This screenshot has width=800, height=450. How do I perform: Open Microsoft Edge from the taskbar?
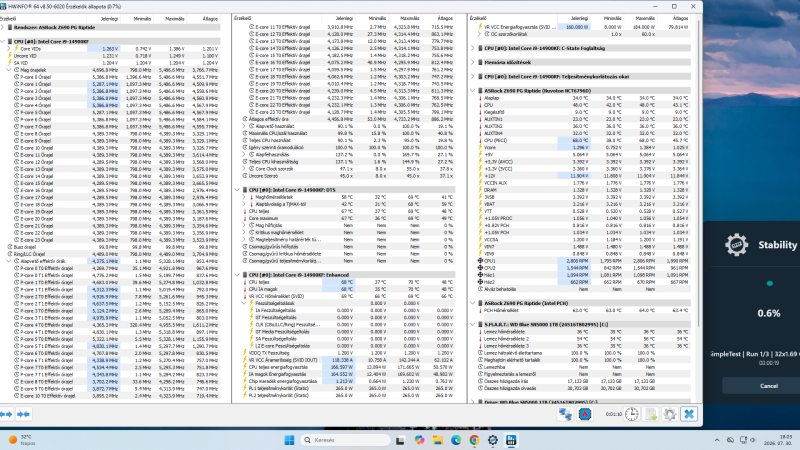click(456, 440)
